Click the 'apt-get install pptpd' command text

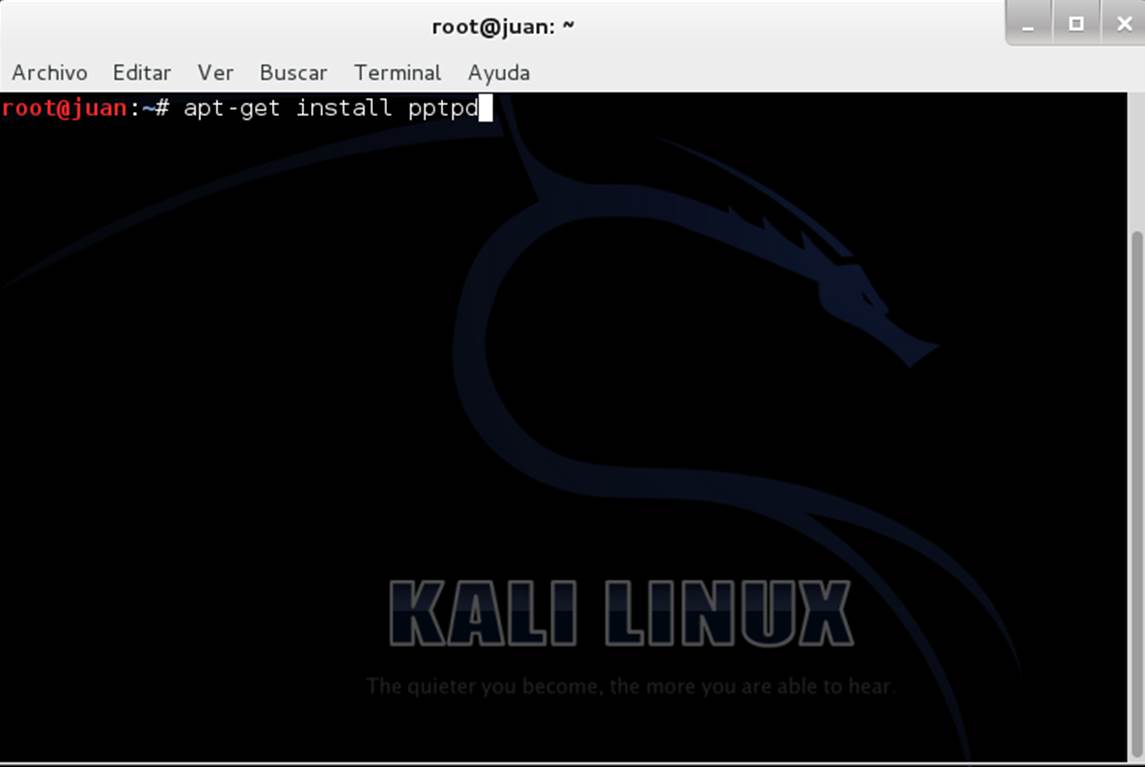331,109
